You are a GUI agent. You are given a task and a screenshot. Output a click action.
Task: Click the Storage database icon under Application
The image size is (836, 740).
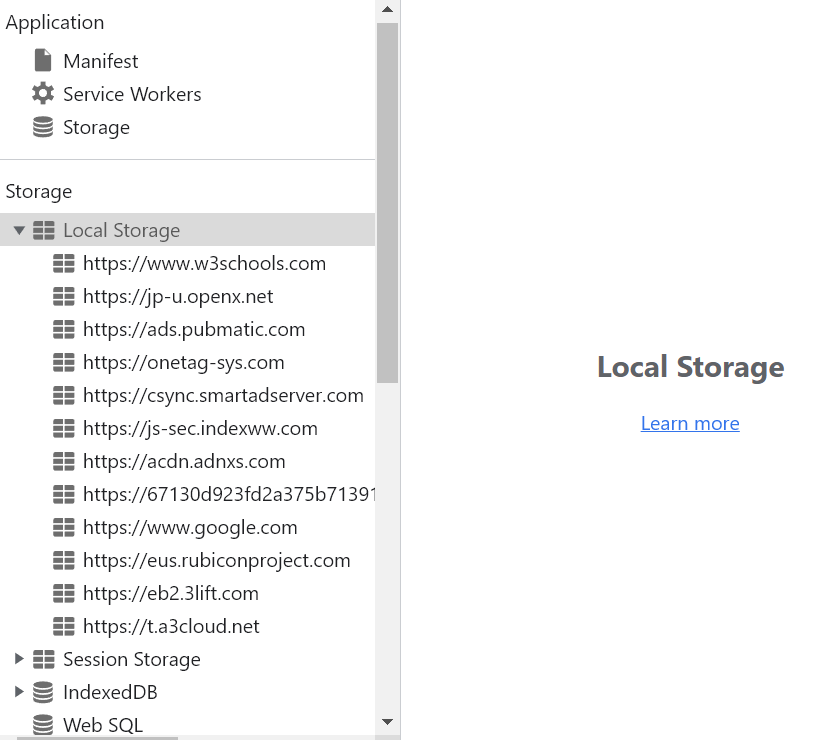(x=43, y=127)
